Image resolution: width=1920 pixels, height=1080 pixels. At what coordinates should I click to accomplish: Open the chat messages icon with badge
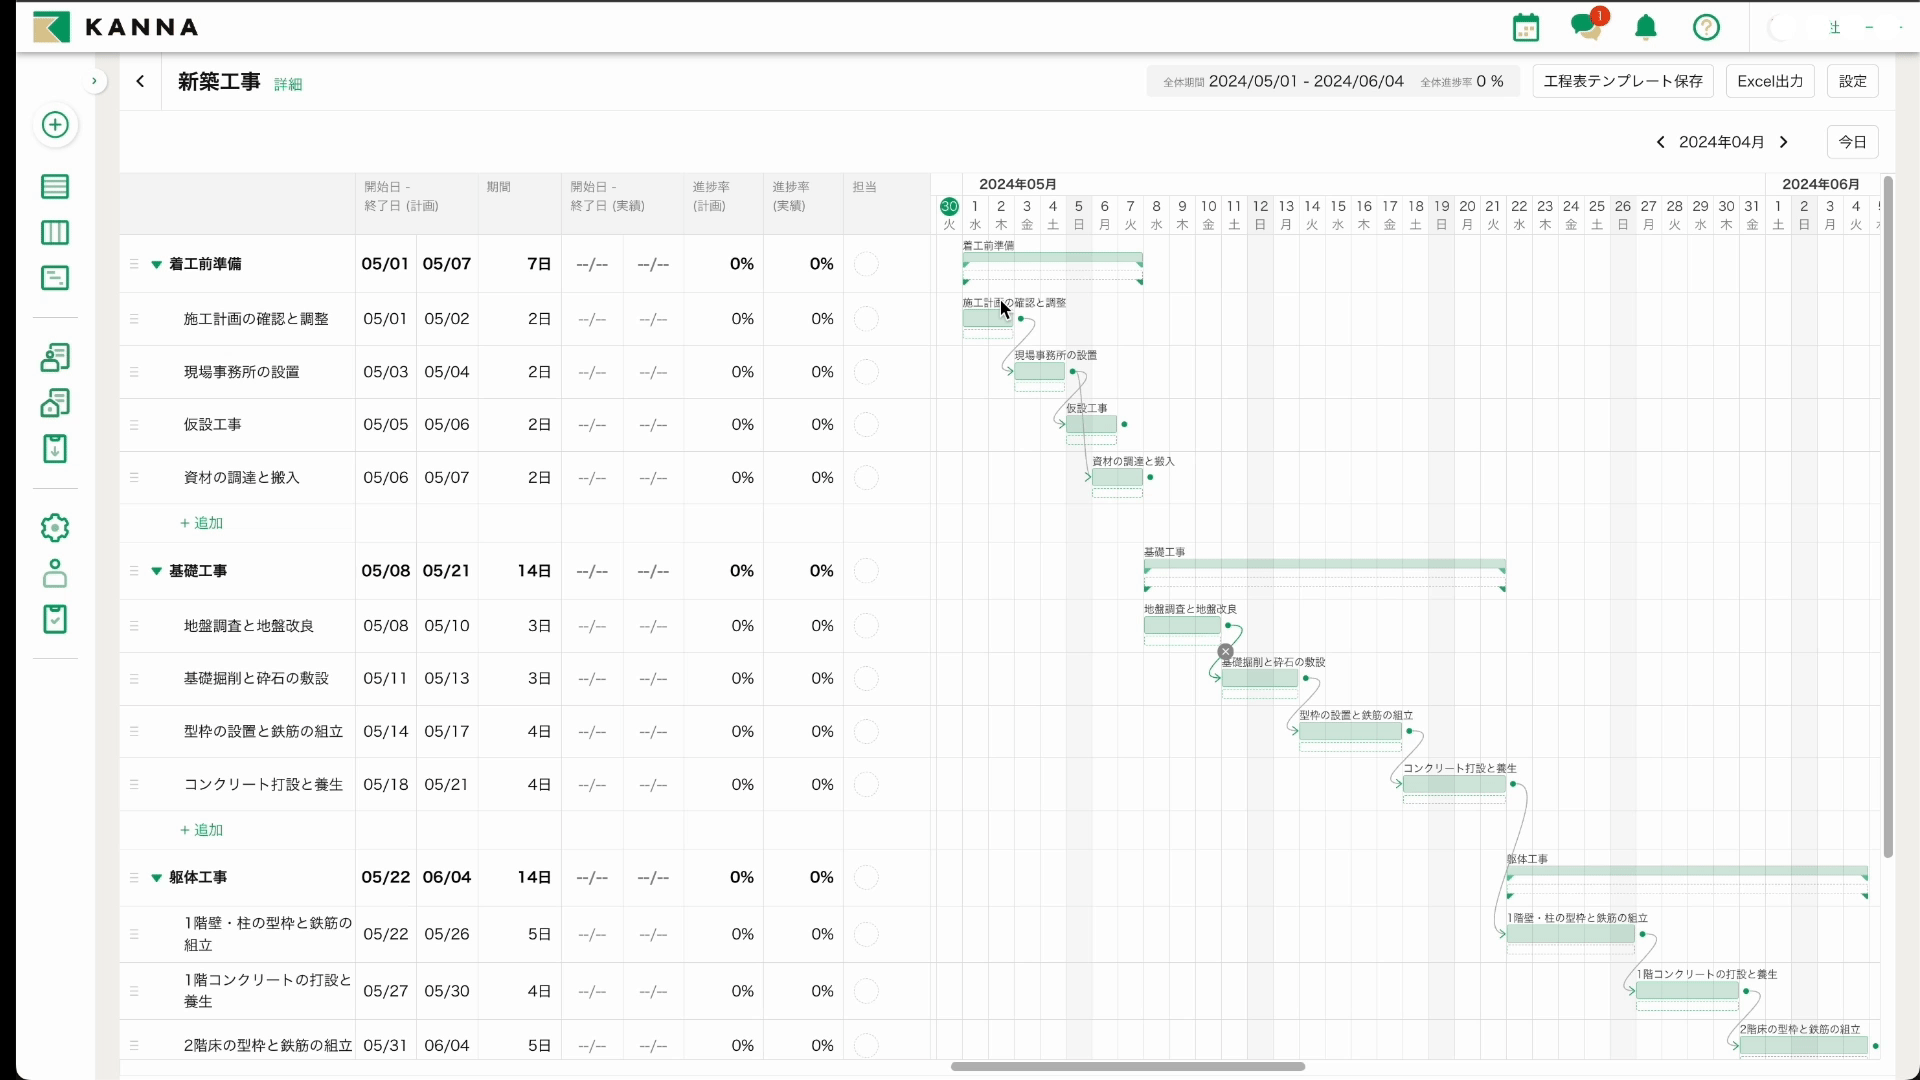(x=1586, y=27)
